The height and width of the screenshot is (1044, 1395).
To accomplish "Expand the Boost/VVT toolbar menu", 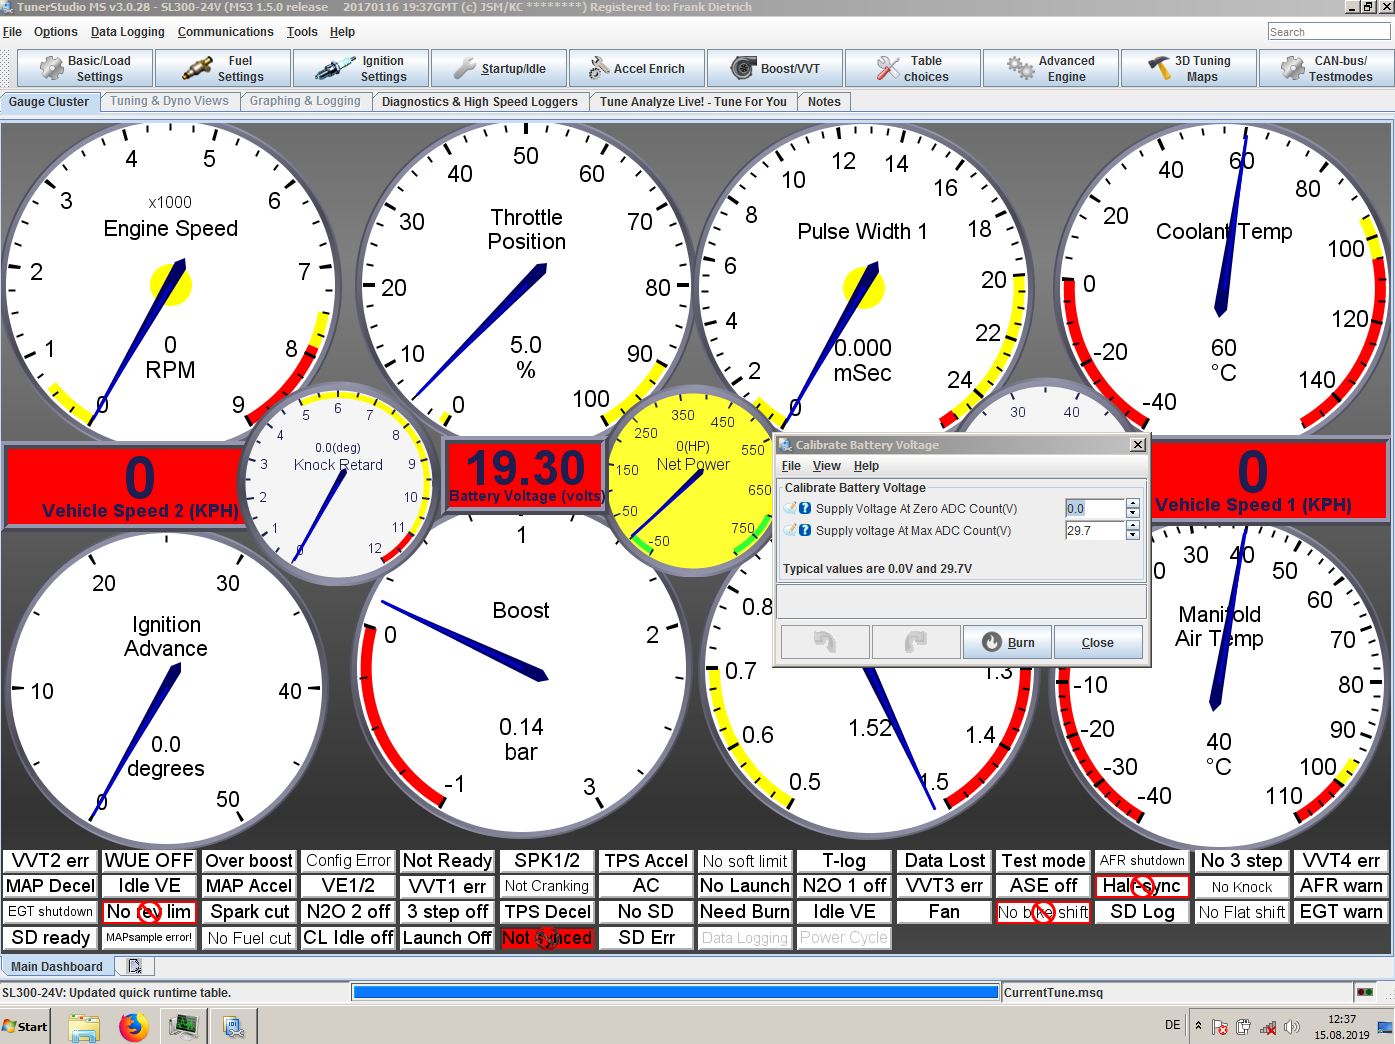I will point(775,68).
